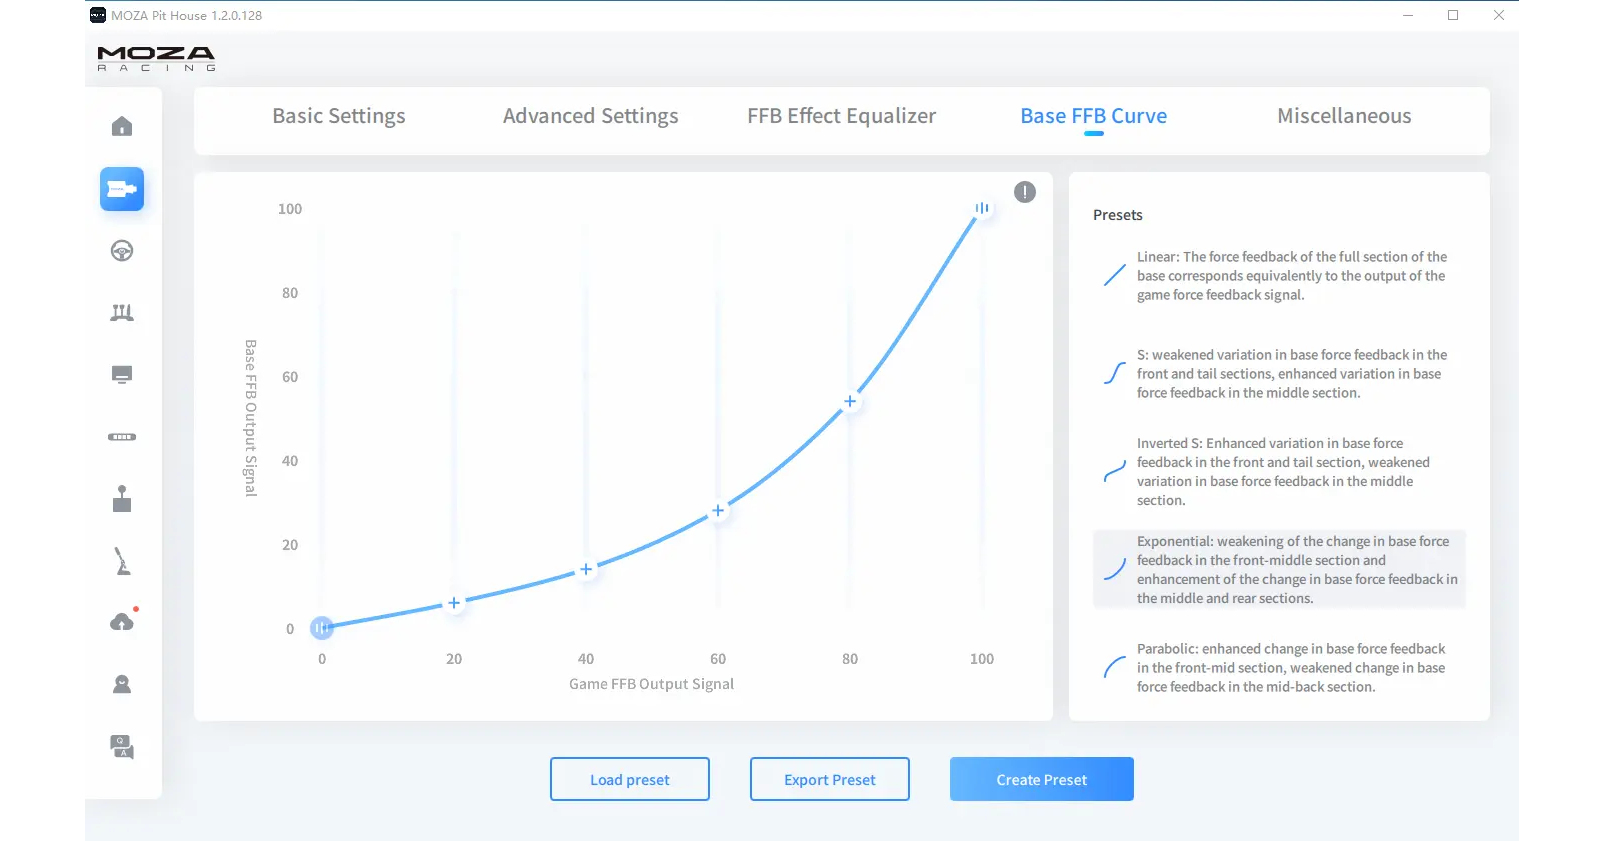Click the Create Preset button
Viewport: 1600px width, 841px height.
click(1041, 779)
